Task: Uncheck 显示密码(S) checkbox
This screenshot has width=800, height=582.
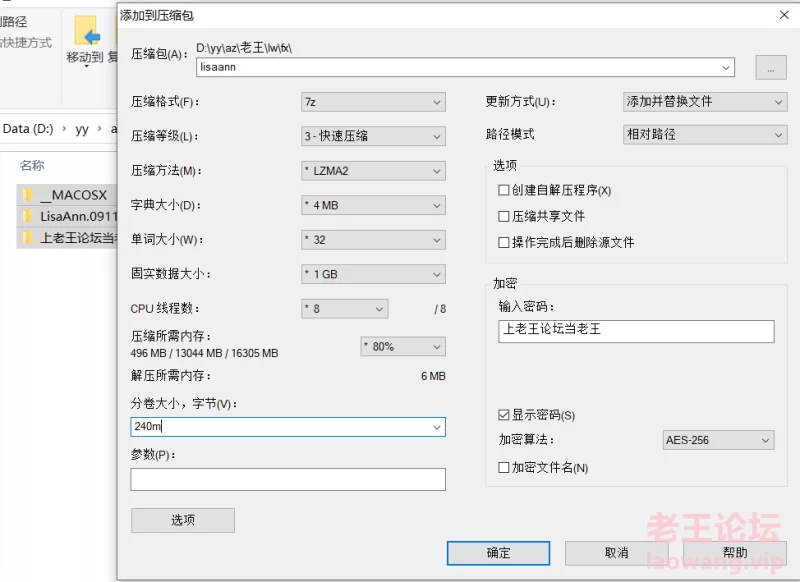Action: point(504,415)
